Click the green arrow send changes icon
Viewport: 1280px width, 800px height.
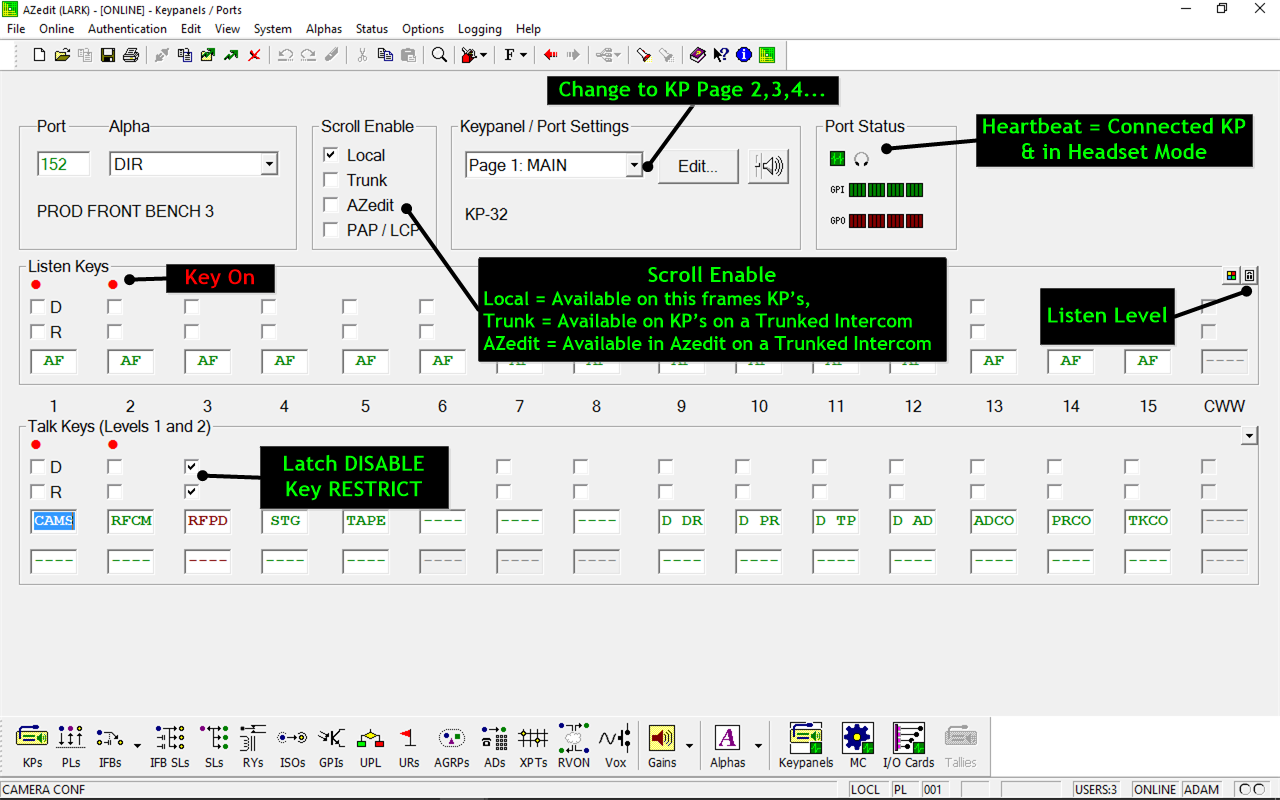231,55
